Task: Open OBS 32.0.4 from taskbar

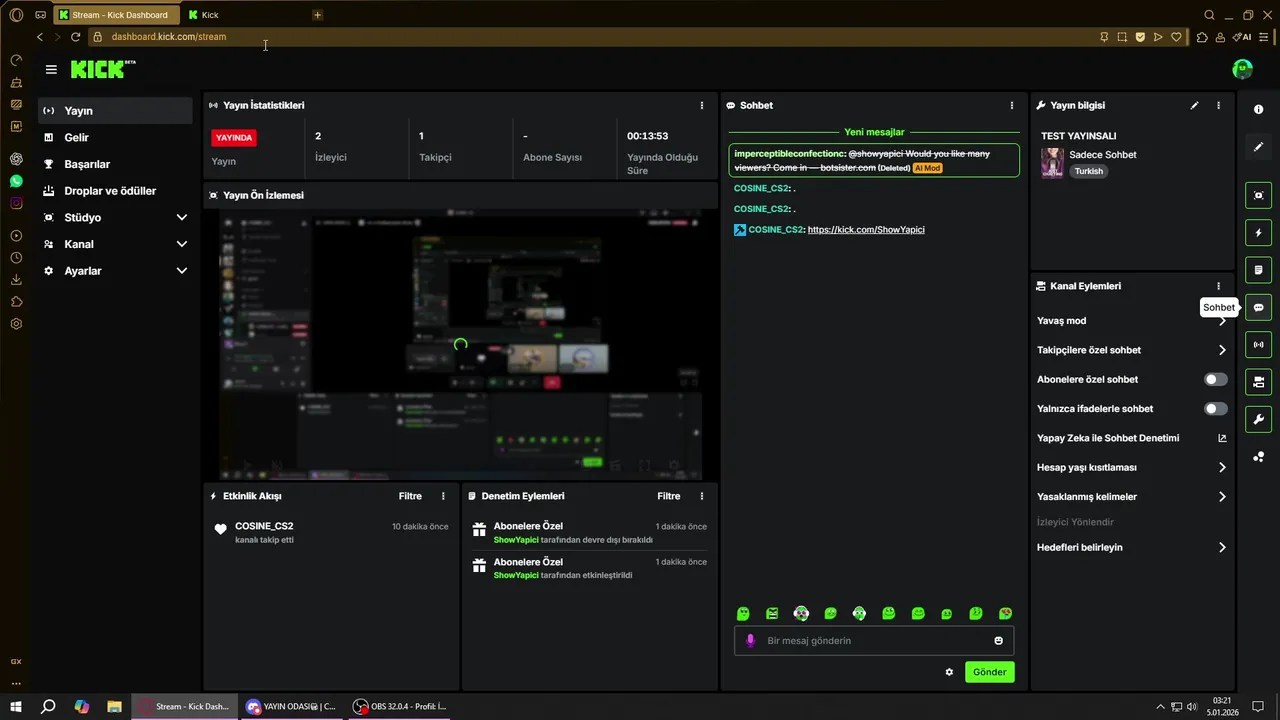Action: pyautogui.click(x=400, y=706)
